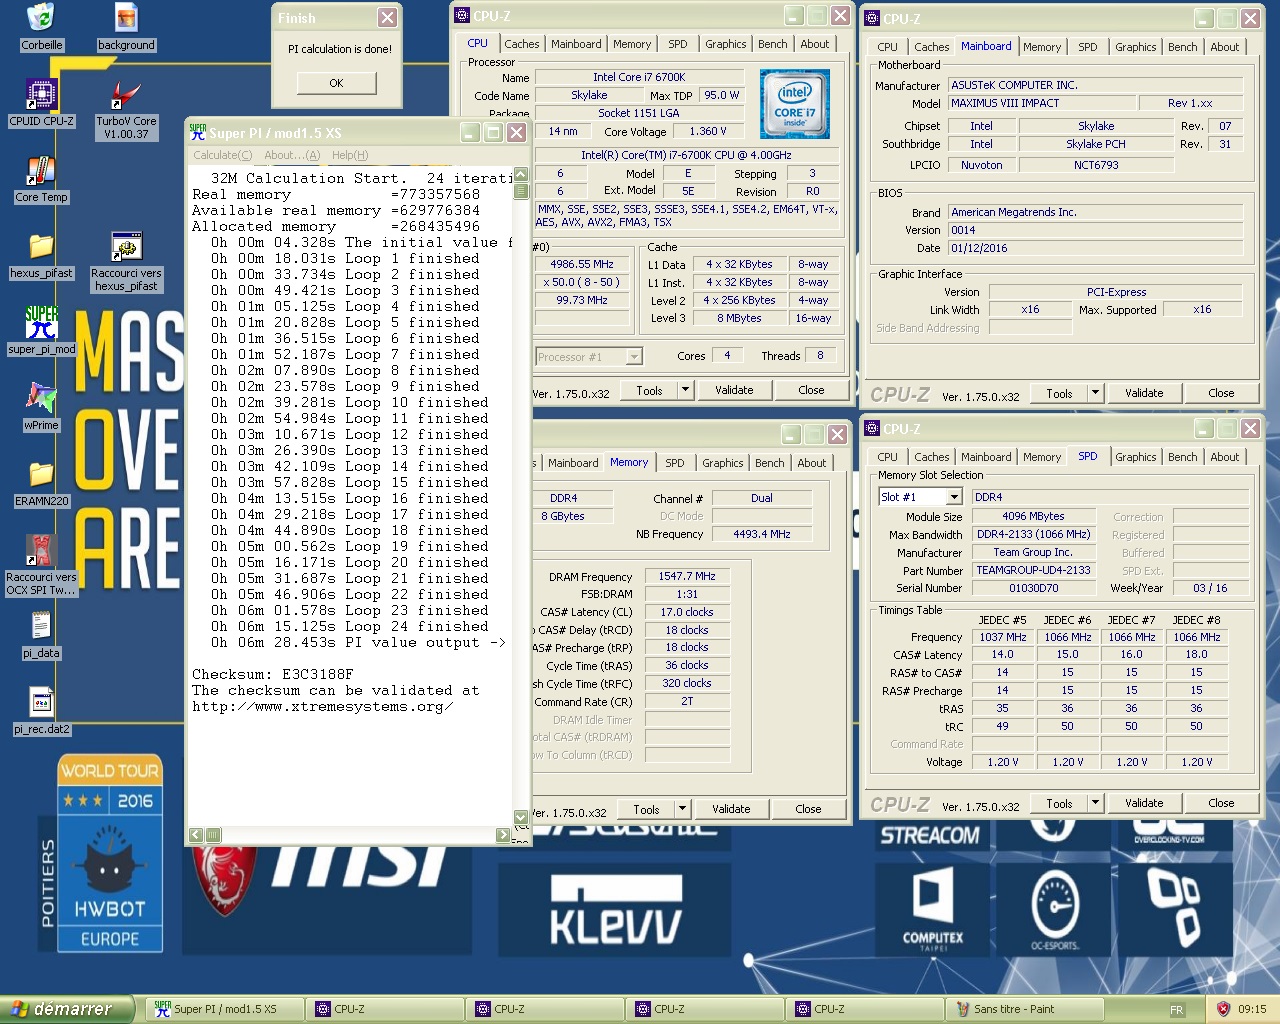Screen dimensions: 1280x1024
Task: Click the Super PI horizontal scrollbar right arrow
Action: point(503,835)
